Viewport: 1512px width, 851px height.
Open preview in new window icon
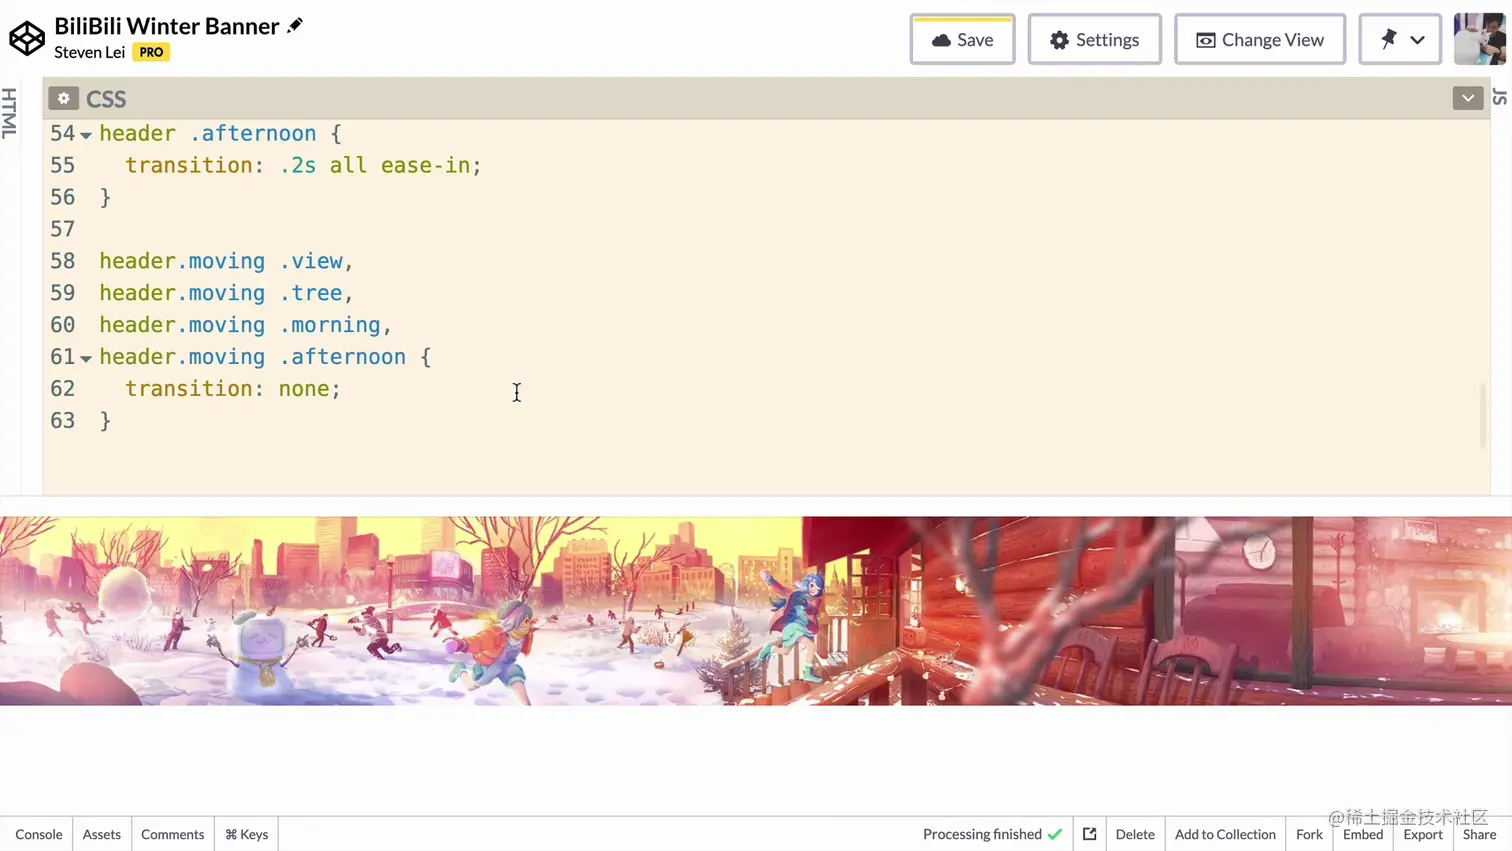pyautogui.click(x=1089, y=834)
